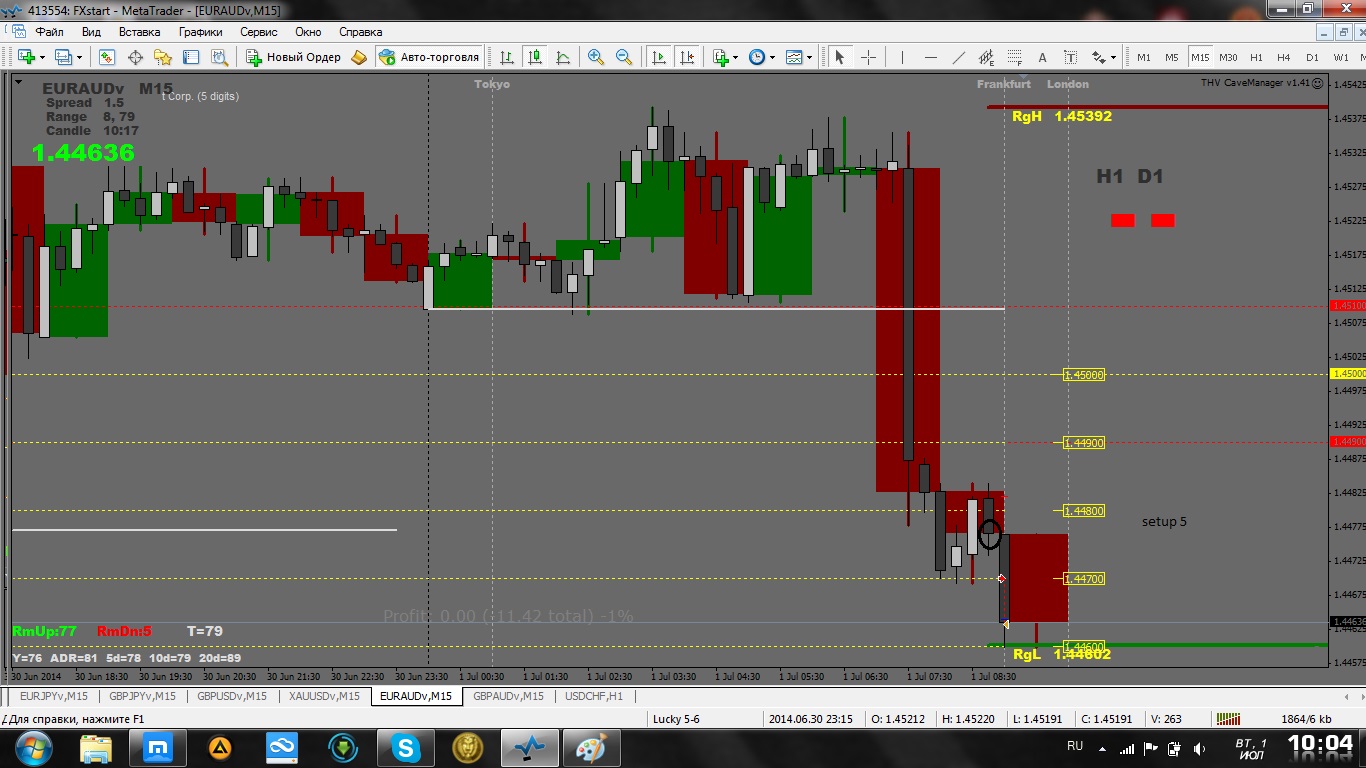This screenshot has width=1366, height=768.
Task: Open the Сервис menu
Action: click(x=258, y=32)
